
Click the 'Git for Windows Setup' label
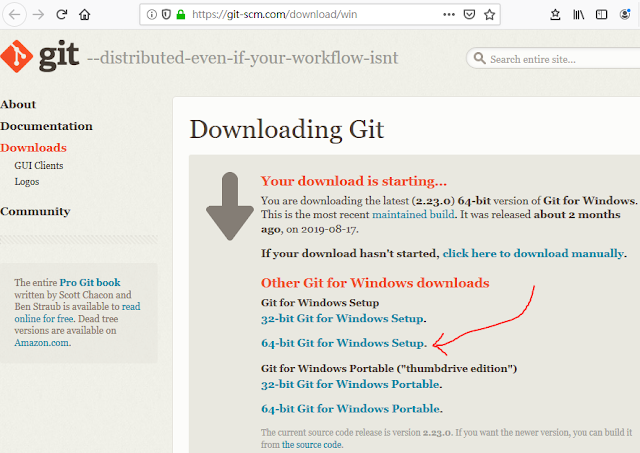[320, 303]
